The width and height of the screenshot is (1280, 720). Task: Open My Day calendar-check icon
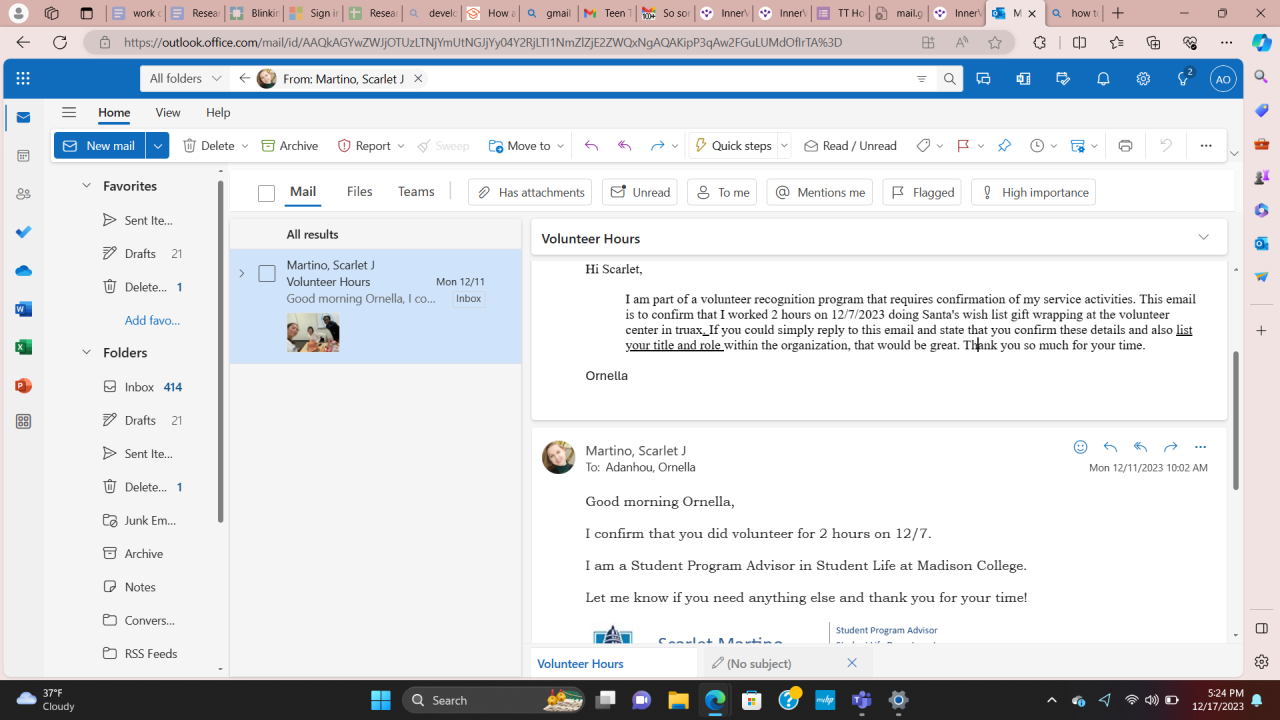tap(1063, 79)
